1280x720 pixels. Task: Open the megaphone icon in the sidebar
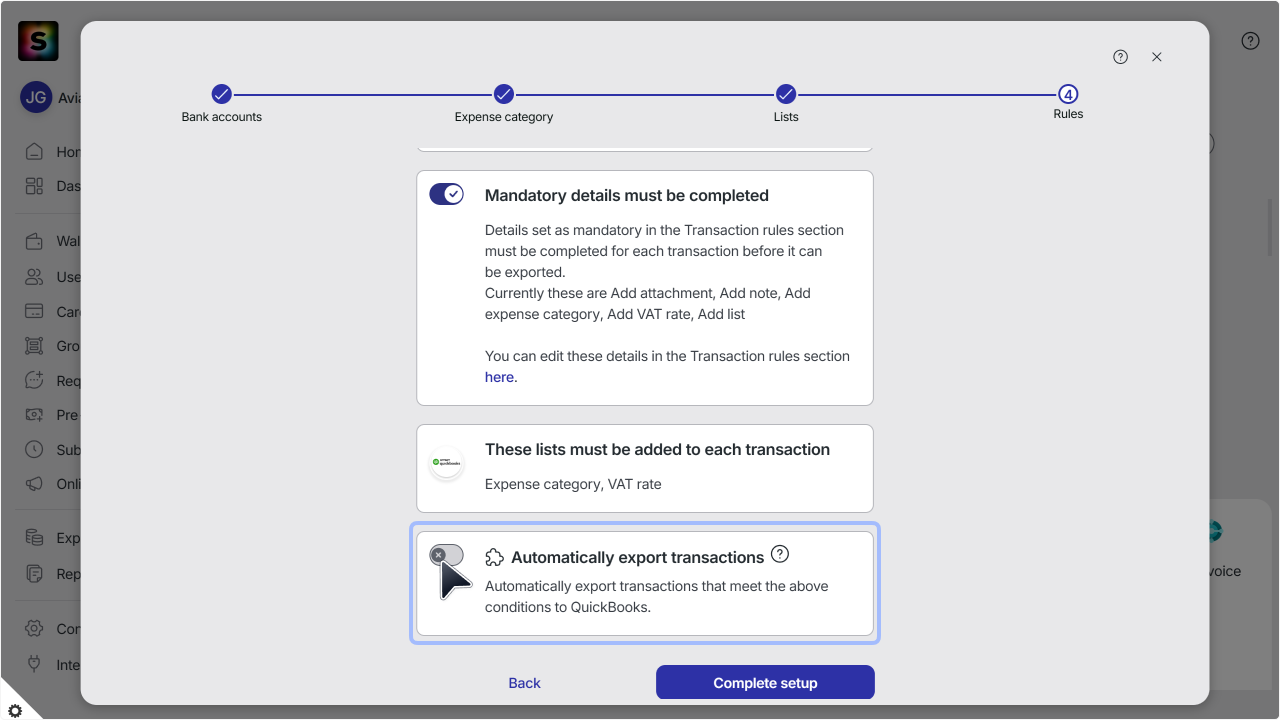pos(35,484)
